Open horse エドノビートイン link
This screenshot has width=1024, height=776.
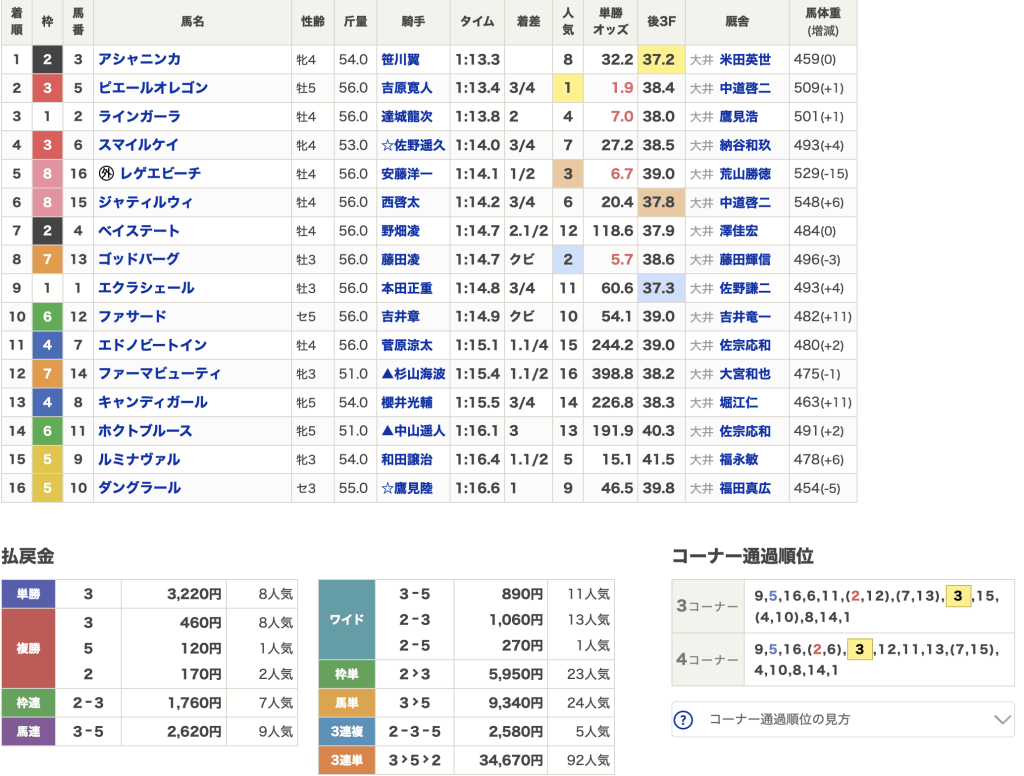(x=152, y=345)
